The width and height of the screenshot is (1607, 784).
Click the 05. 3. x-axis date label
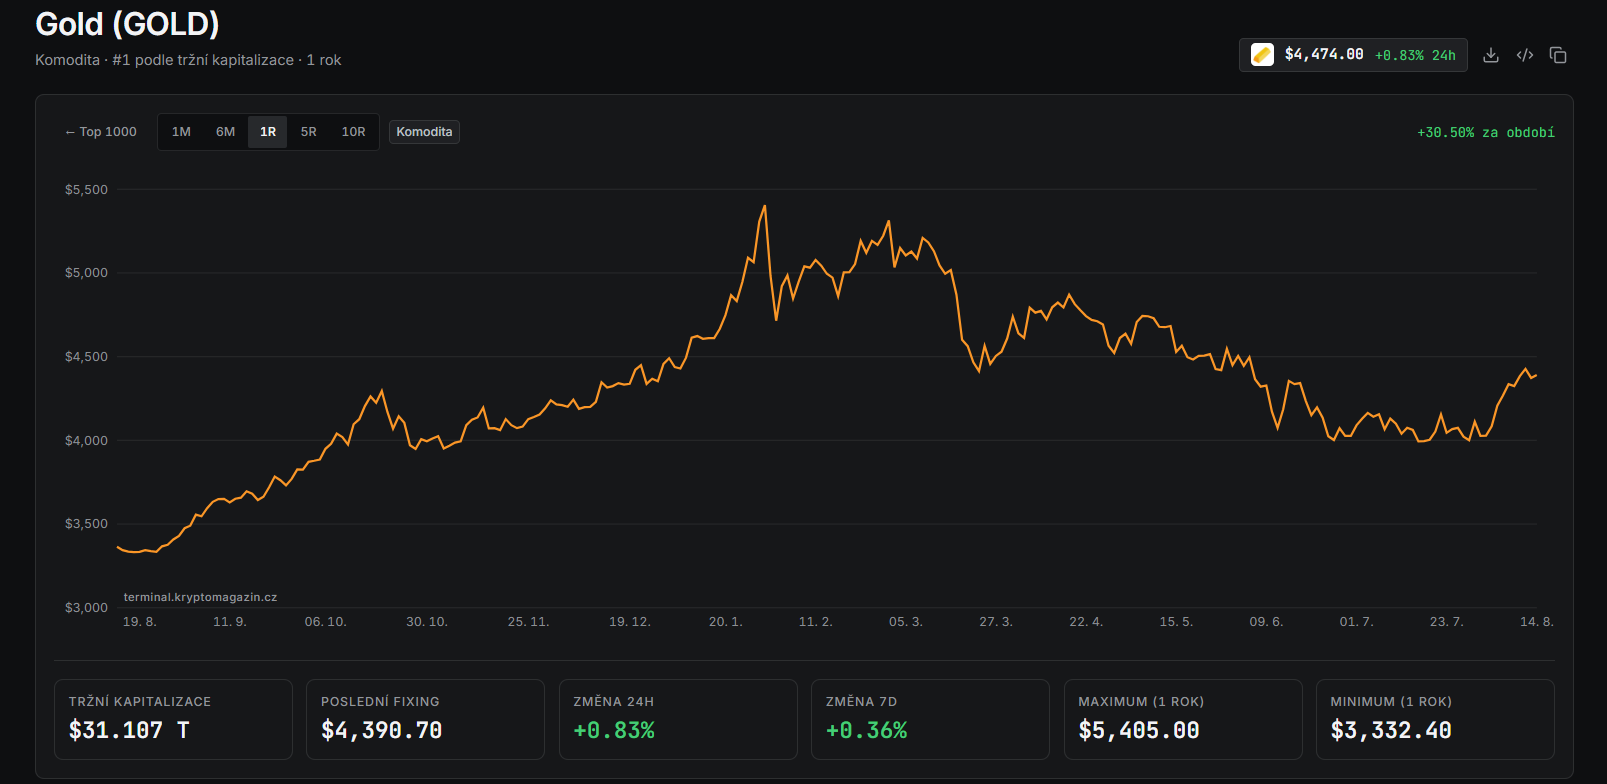(906, 622)
